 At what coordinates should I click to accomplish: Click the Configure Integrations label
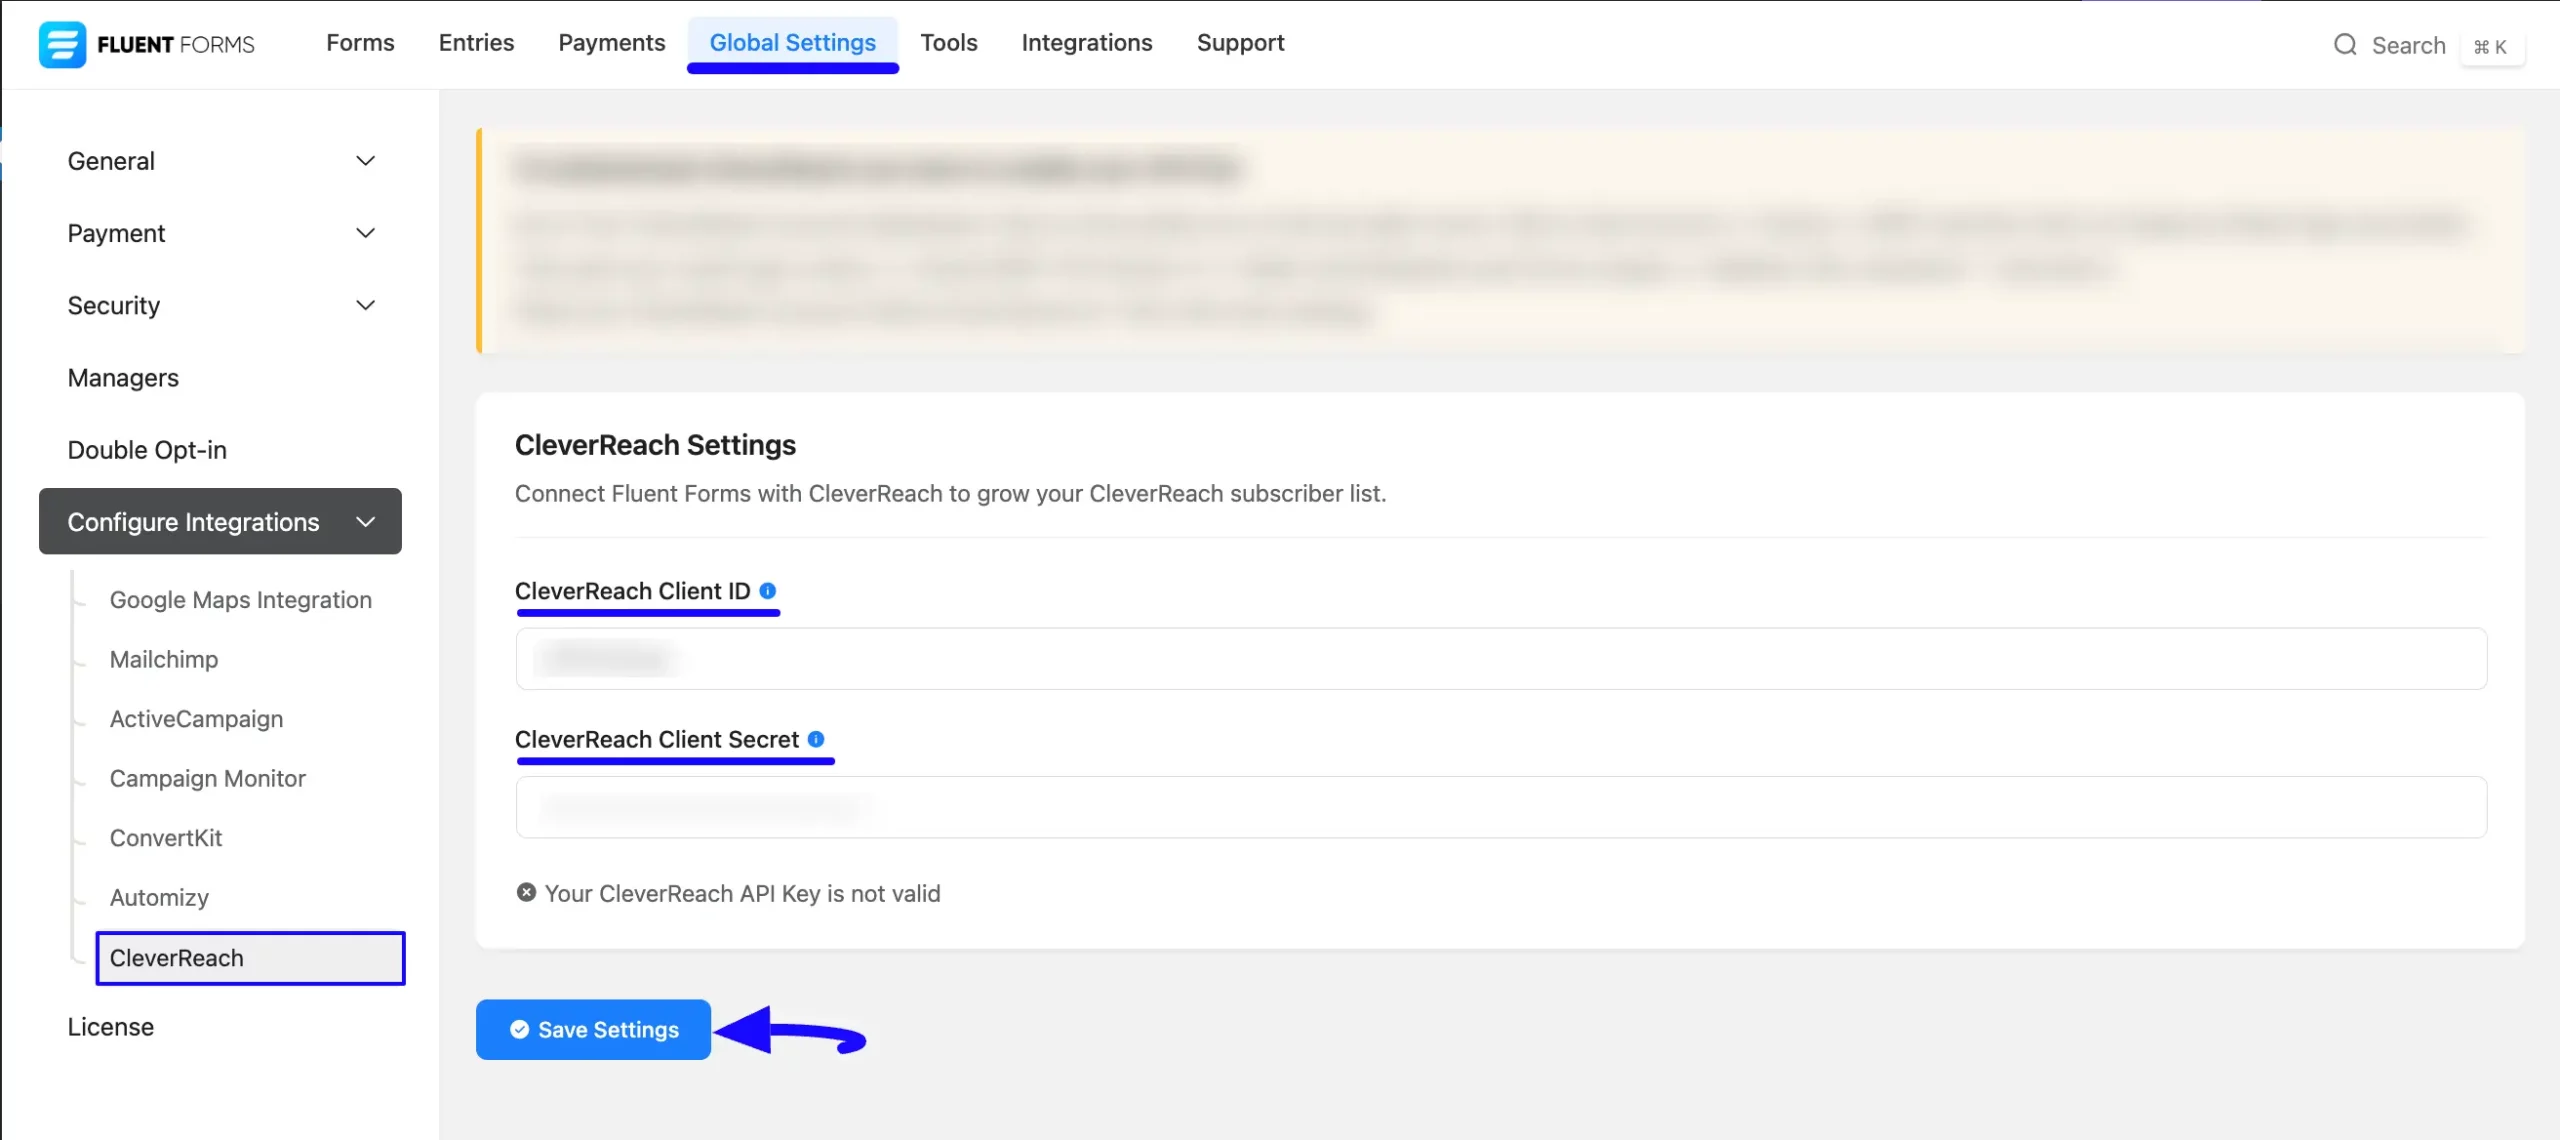pos(193,521)
